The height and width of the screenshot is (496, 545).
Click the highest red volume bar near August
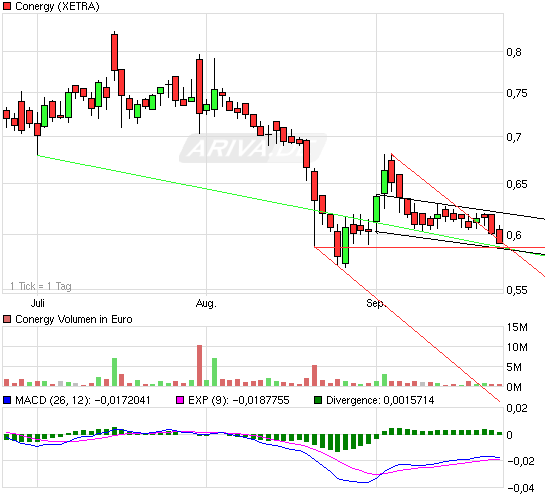[199, 366]
